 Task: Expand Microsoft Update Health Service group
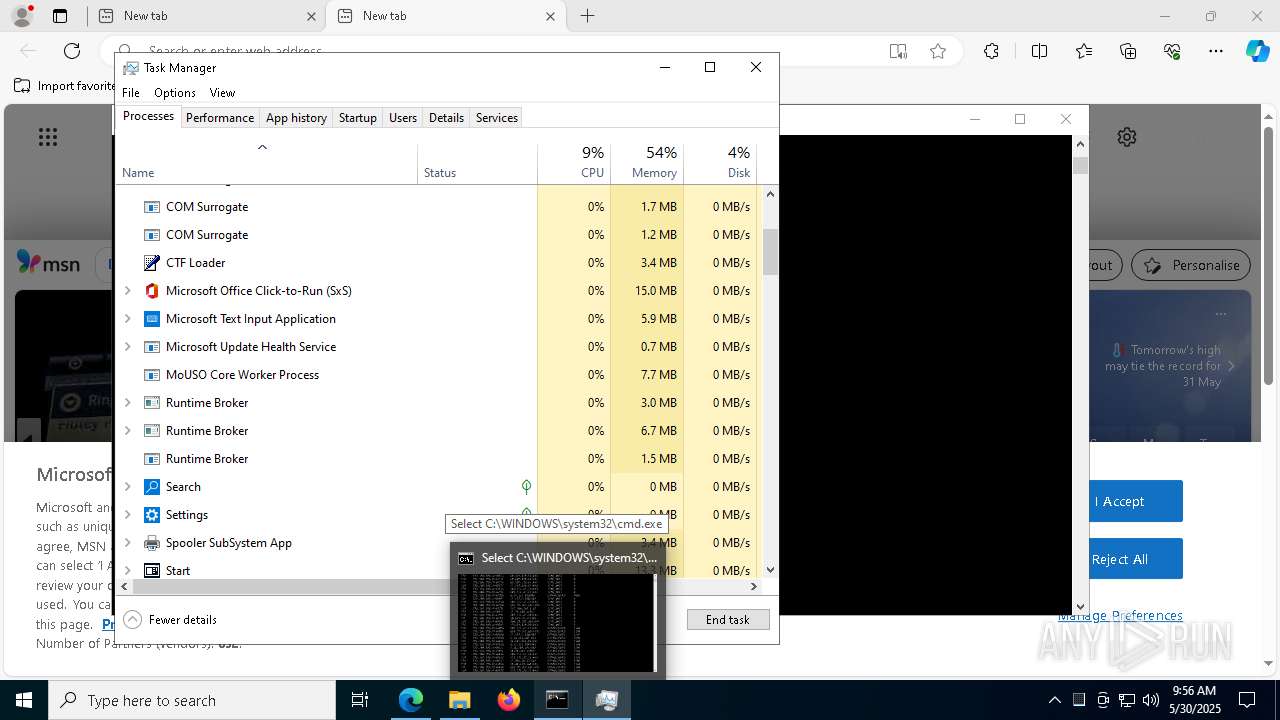coord(127,347)
